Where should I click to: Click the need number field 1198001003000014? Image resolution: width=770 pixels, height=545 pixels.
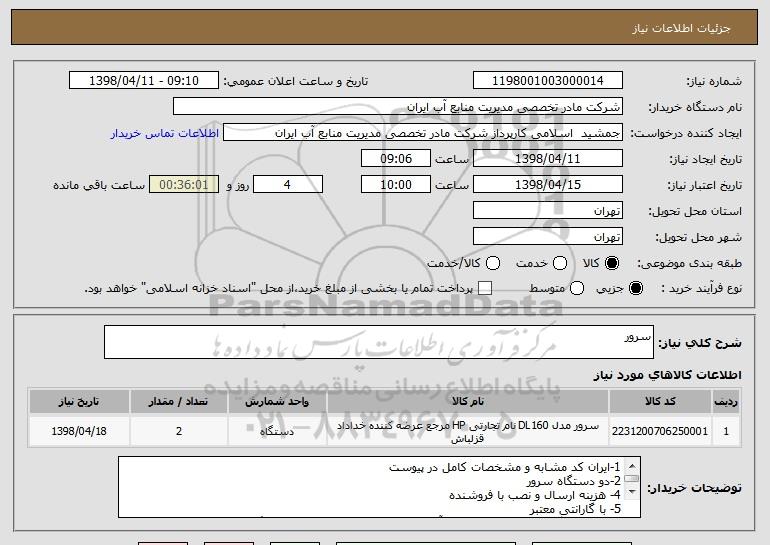pyautogui.click(x=548, y=81)
